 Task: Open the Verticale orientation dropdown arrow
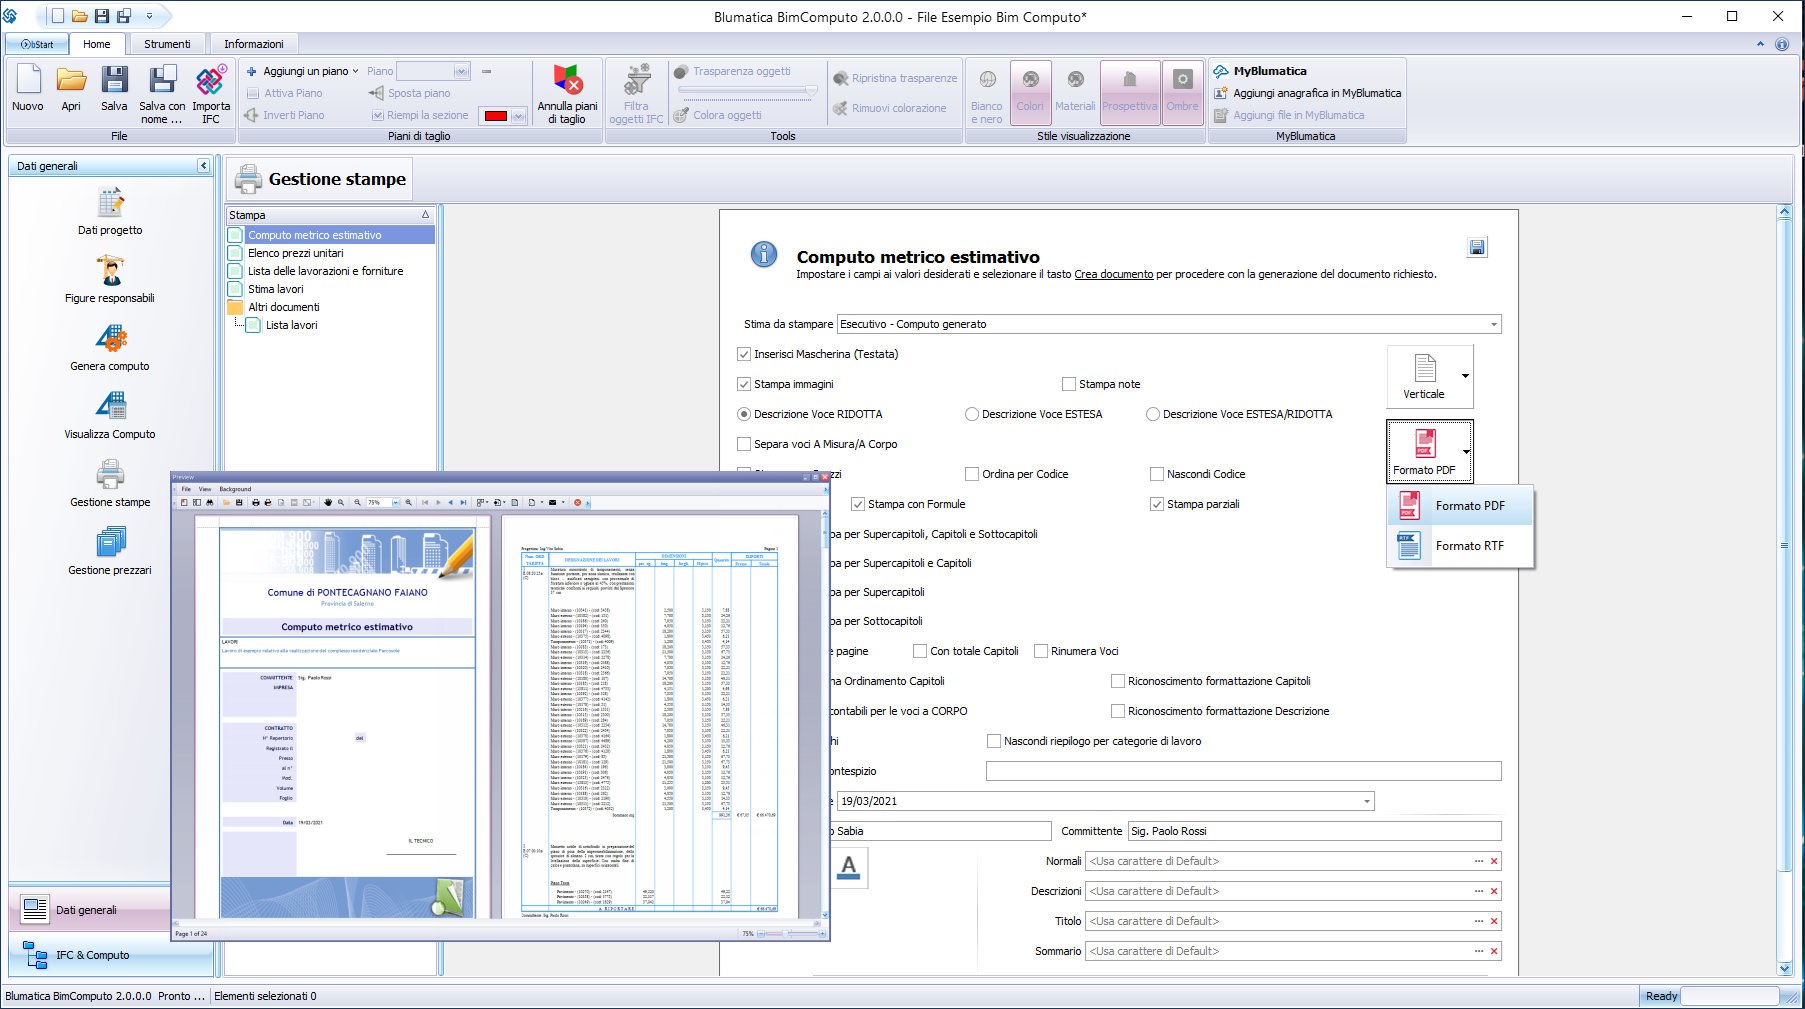pyautogui.click(x=1466, y=376)
